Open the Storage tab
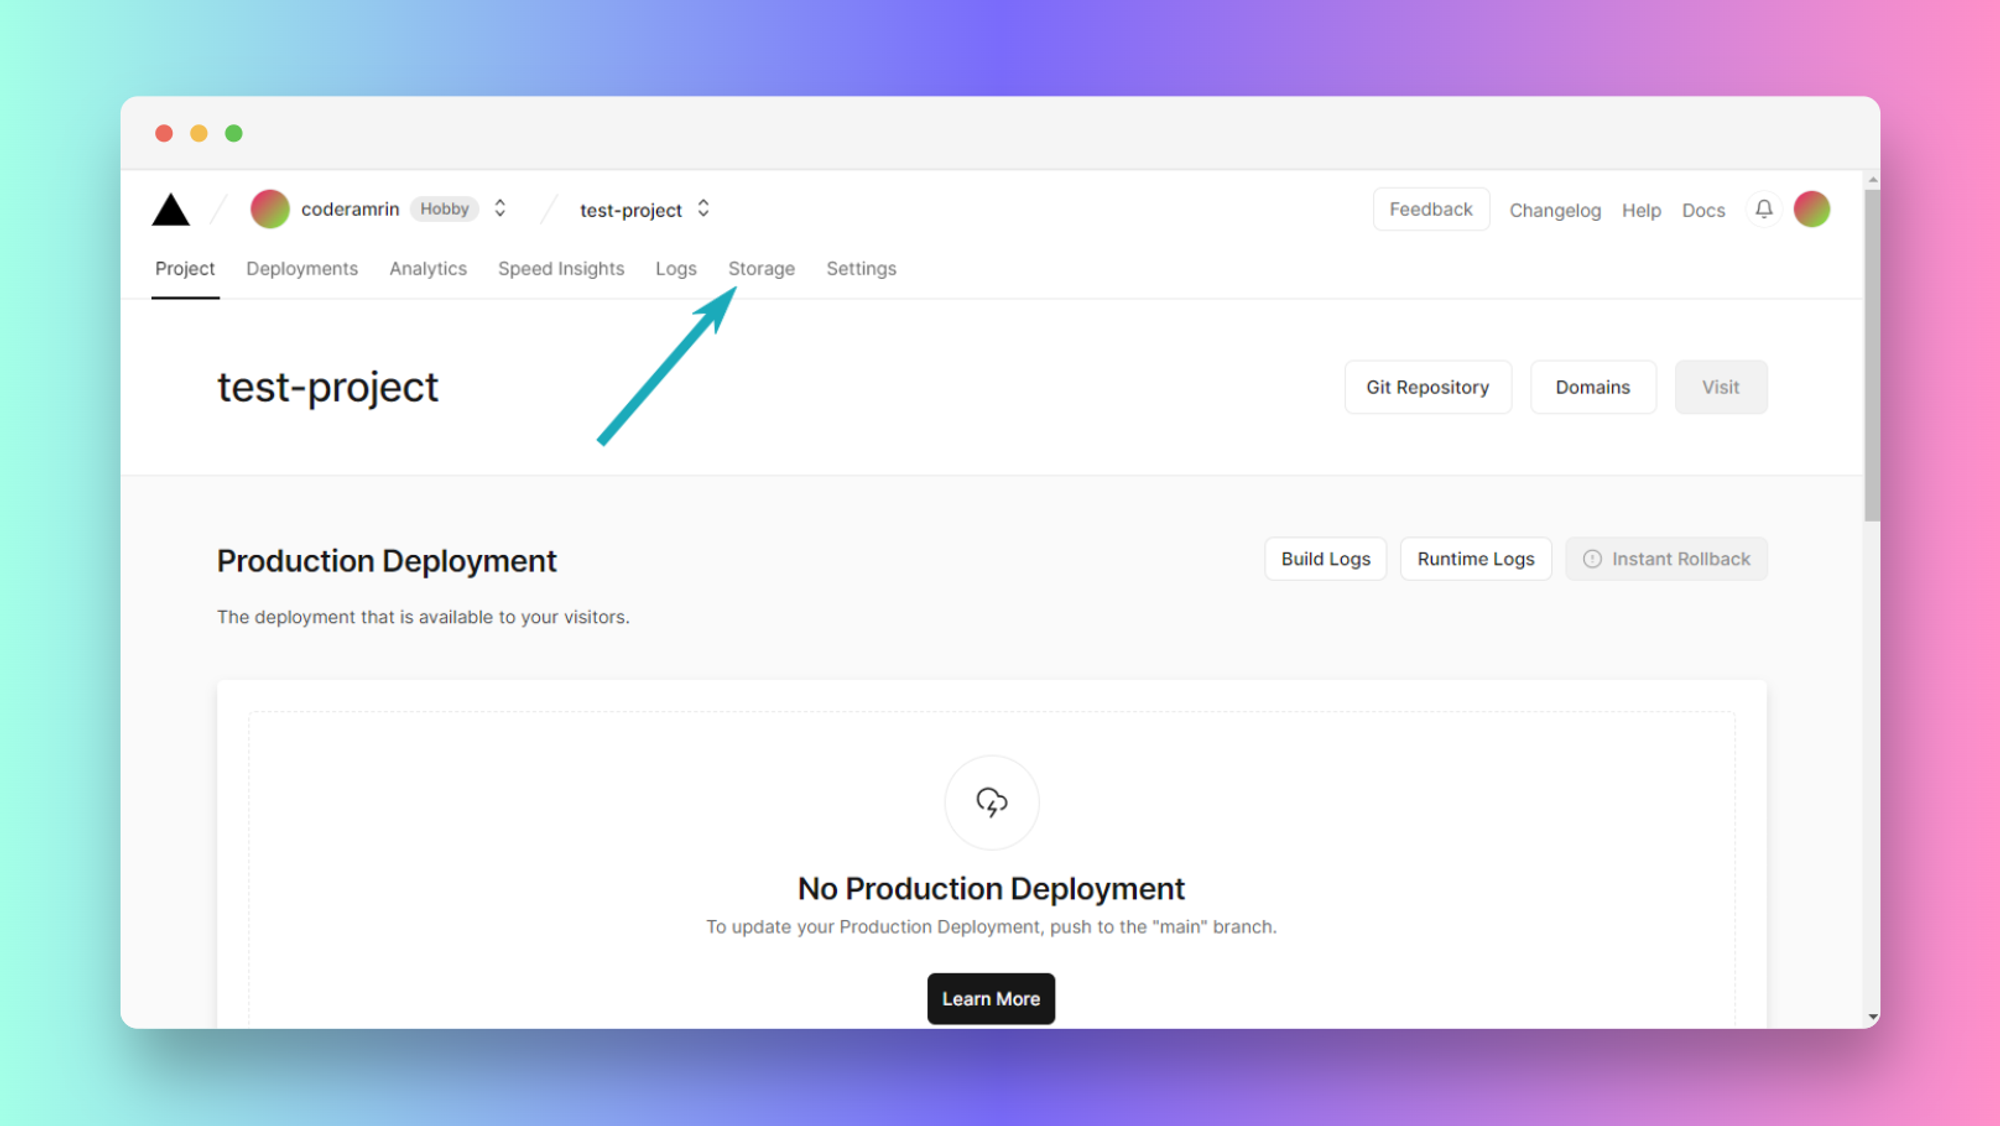2000x1126 pixels. click(x=761, y=268)
